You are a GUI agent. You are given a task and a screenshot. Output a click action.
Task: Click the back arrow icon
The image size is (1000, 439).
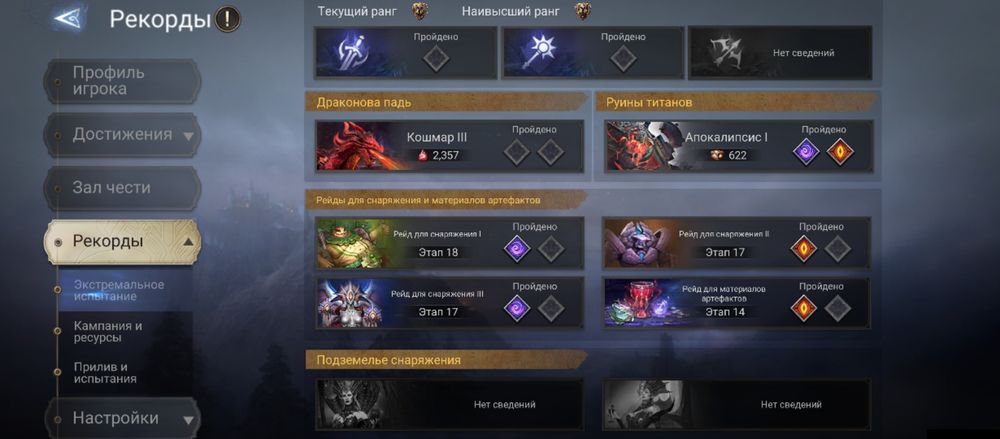click(68, 18)
